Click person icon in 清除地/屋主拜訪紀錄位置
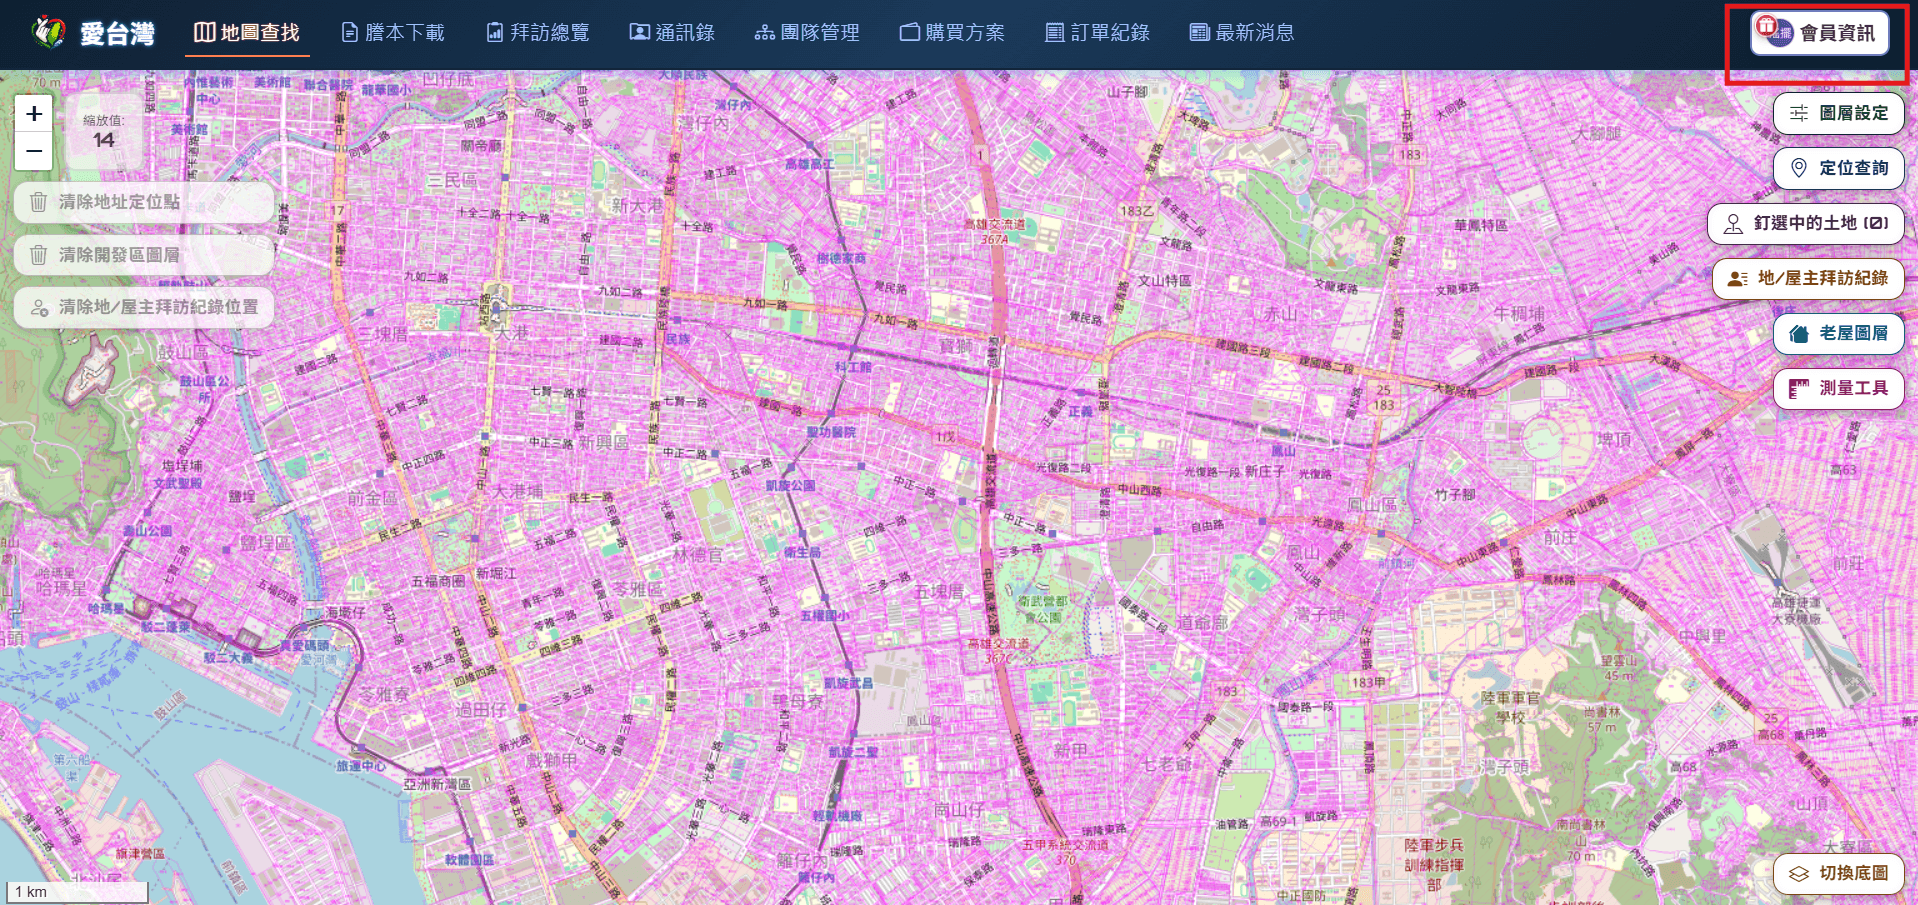 click(39, 308)
